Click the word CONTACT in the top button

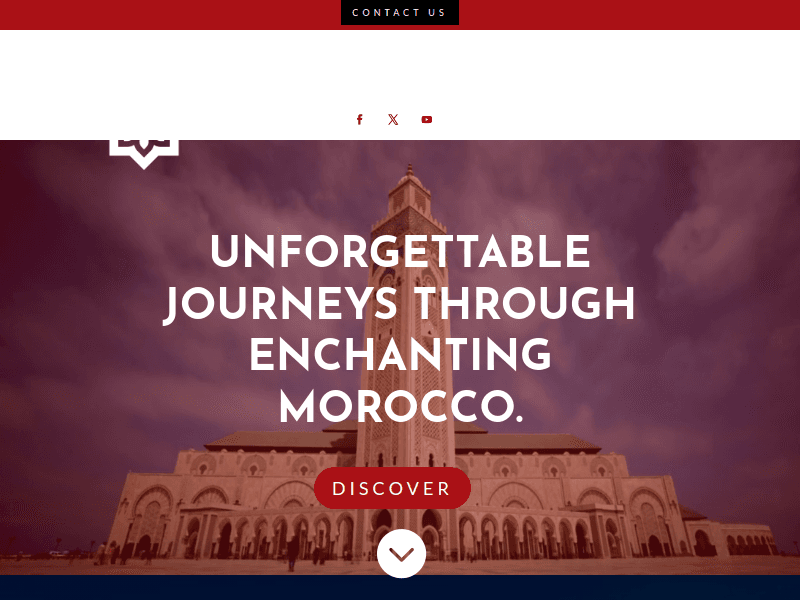385,13
